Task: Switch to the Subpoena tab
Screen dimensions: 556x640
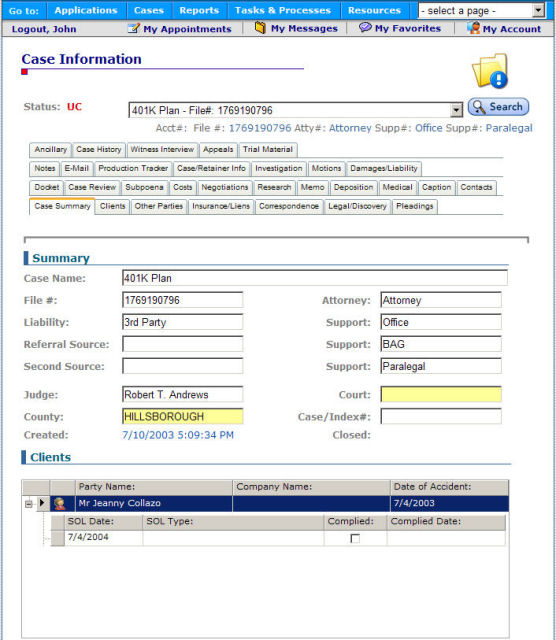Action: 144,187
